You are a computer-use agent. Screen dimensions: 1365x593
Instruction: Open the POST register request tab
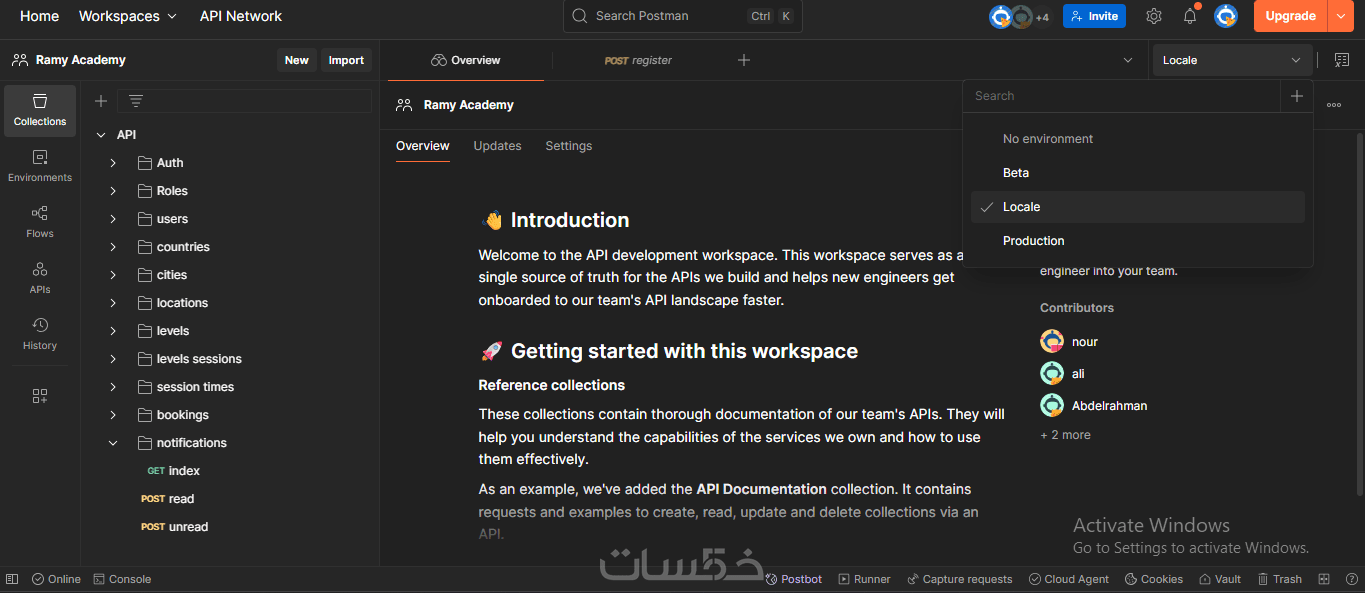(638, 60)
